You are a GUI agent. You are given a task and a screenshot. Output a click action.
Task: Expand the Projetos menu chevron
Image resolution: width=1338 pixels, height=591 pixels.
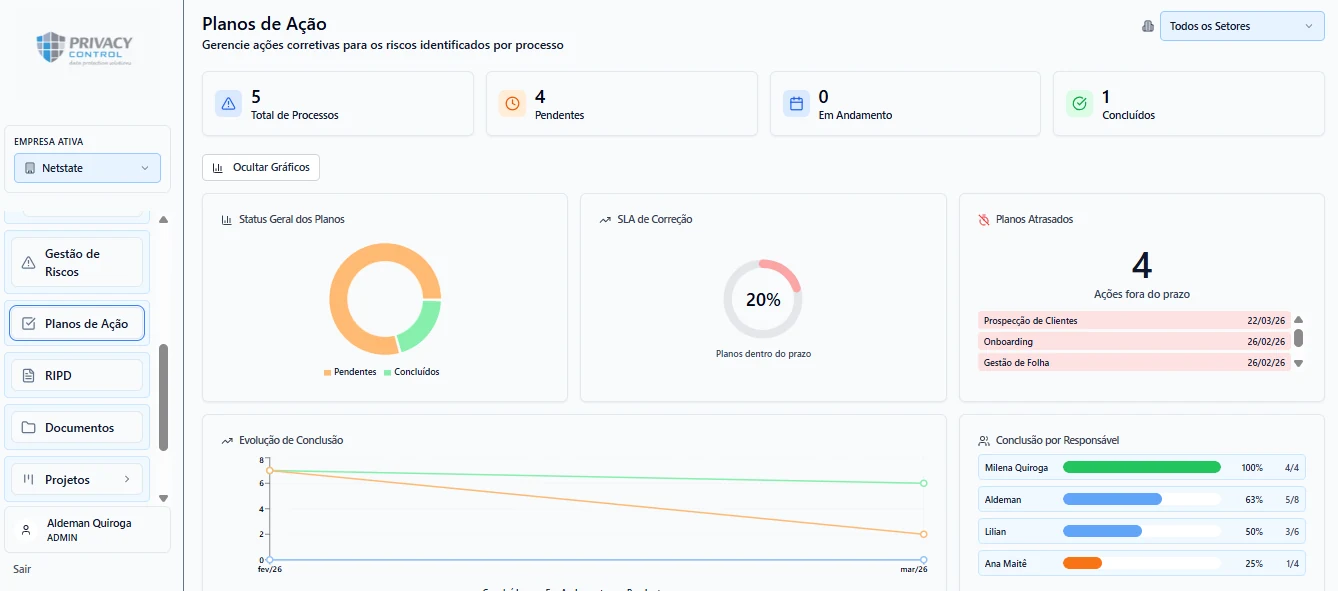point(127,479)
